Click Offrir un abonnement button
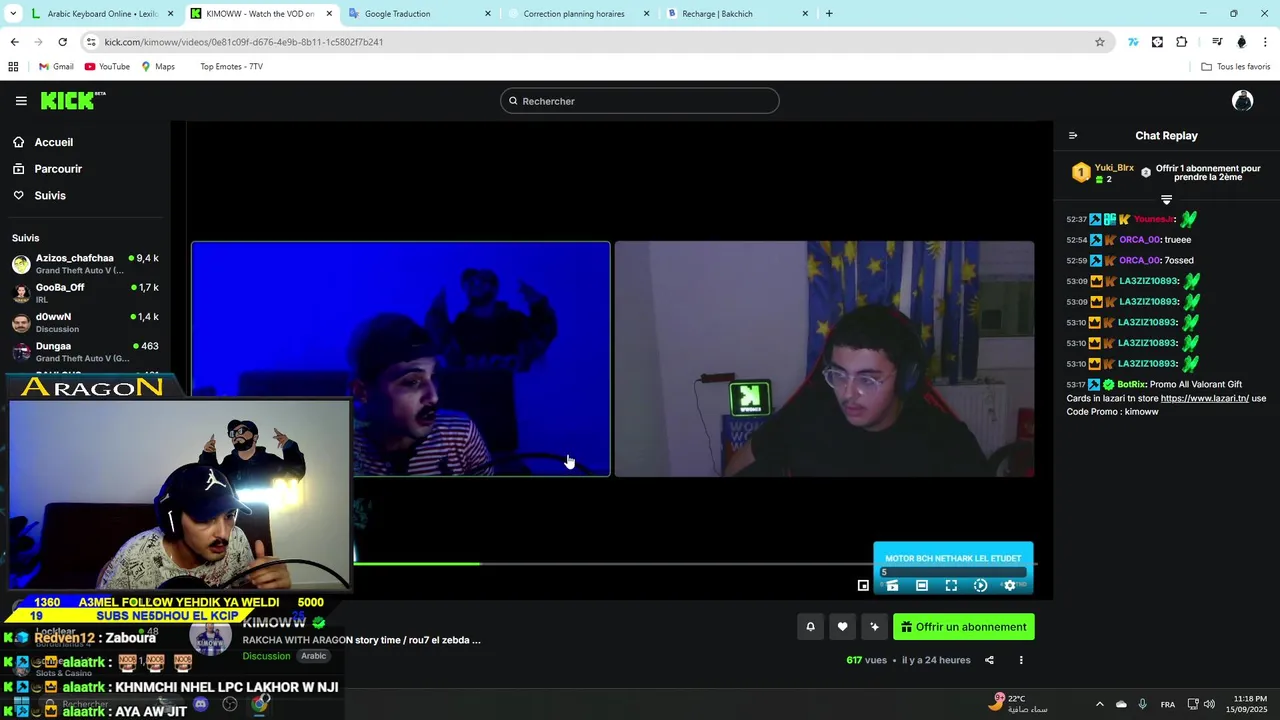The height and width of the screenshot is (720, 1280). point(964,627)
